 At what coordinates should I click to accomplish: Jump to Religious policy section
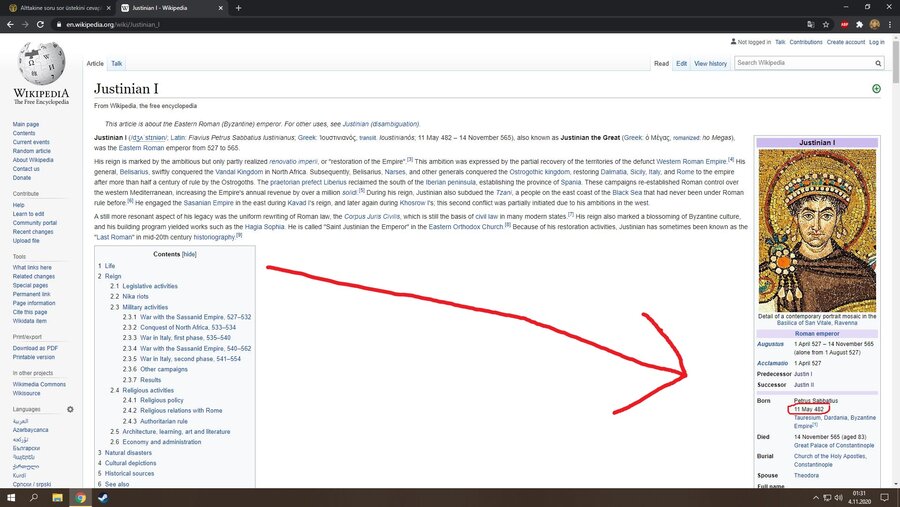162,400
